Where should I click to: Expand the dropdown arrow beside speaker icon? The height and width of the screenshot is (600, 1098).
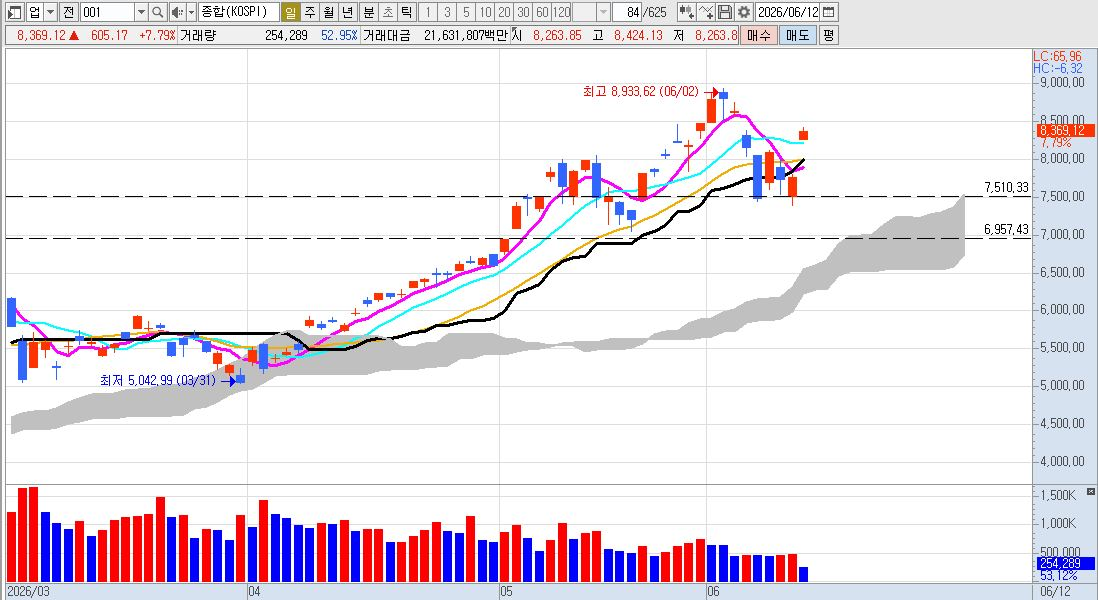point(191,12)
